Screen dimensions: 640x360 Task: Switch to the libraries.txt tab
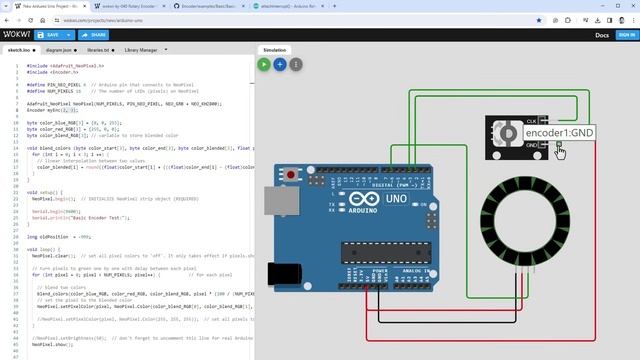click(x=100, y=50)
